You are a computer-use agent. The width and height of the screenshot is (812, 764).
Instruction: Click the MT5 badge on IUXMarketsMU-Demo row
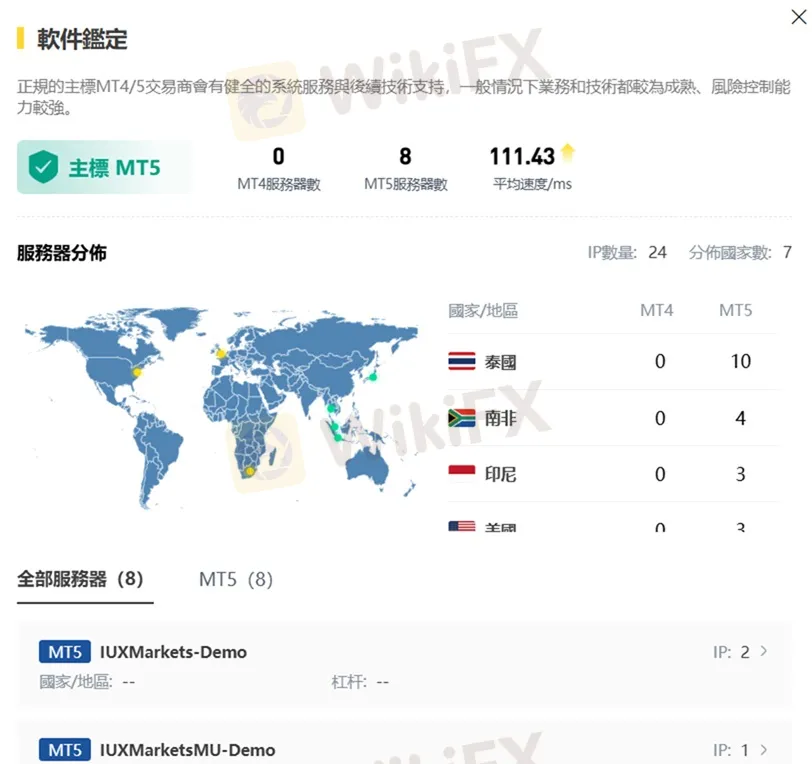click(x=64, y=749)
